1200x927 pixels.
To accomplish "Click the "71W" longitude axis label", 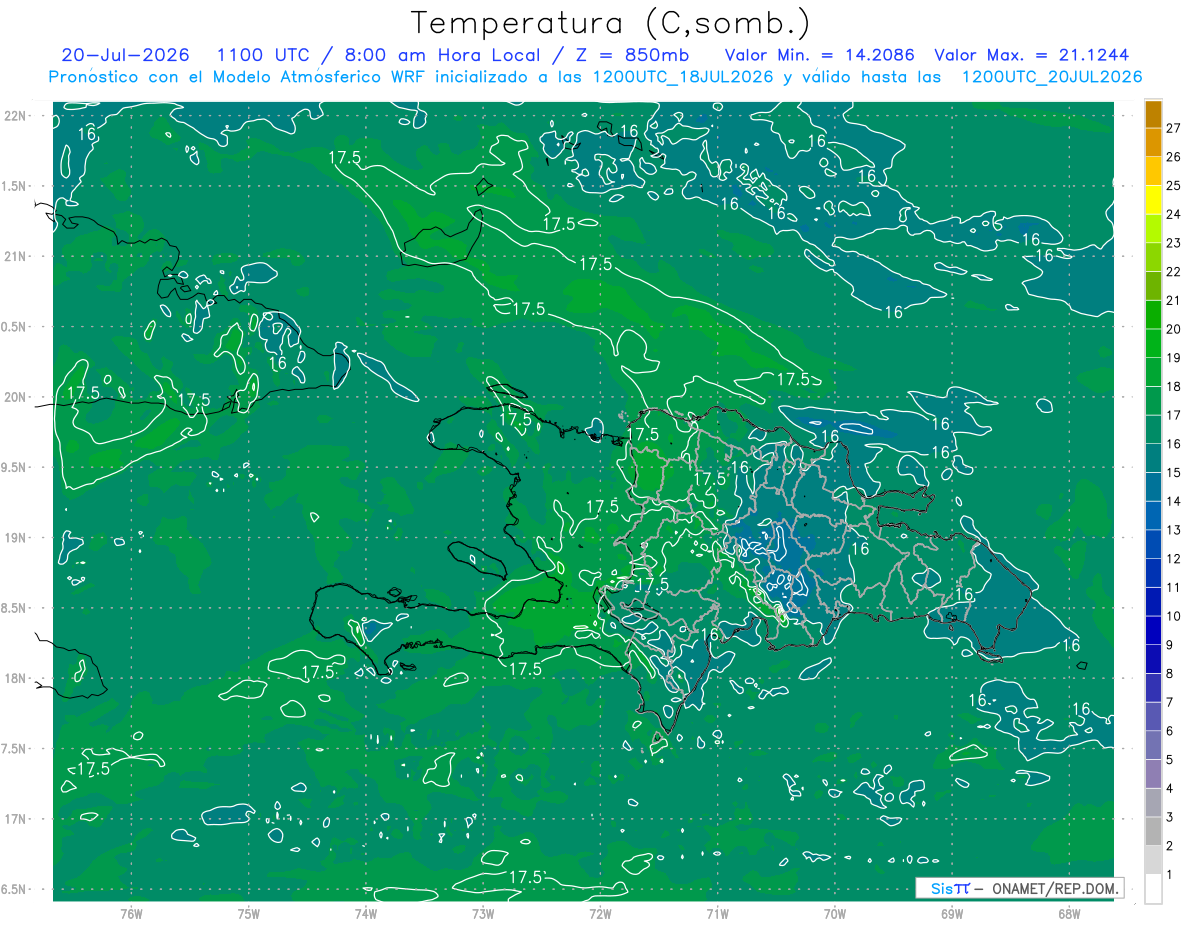I will pyautogui.click(x=717, y=913).
